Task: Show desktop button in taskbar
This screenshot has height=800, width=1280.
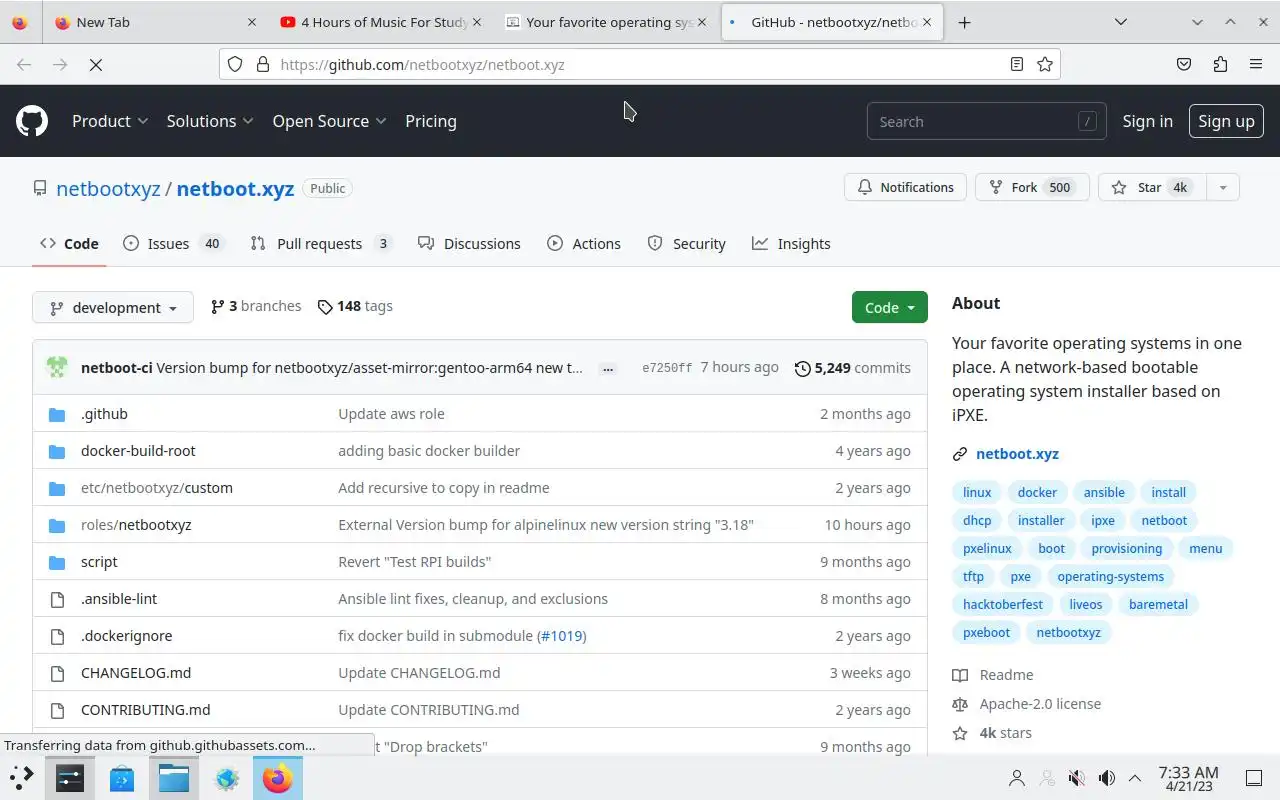Action: (1254, 778)
